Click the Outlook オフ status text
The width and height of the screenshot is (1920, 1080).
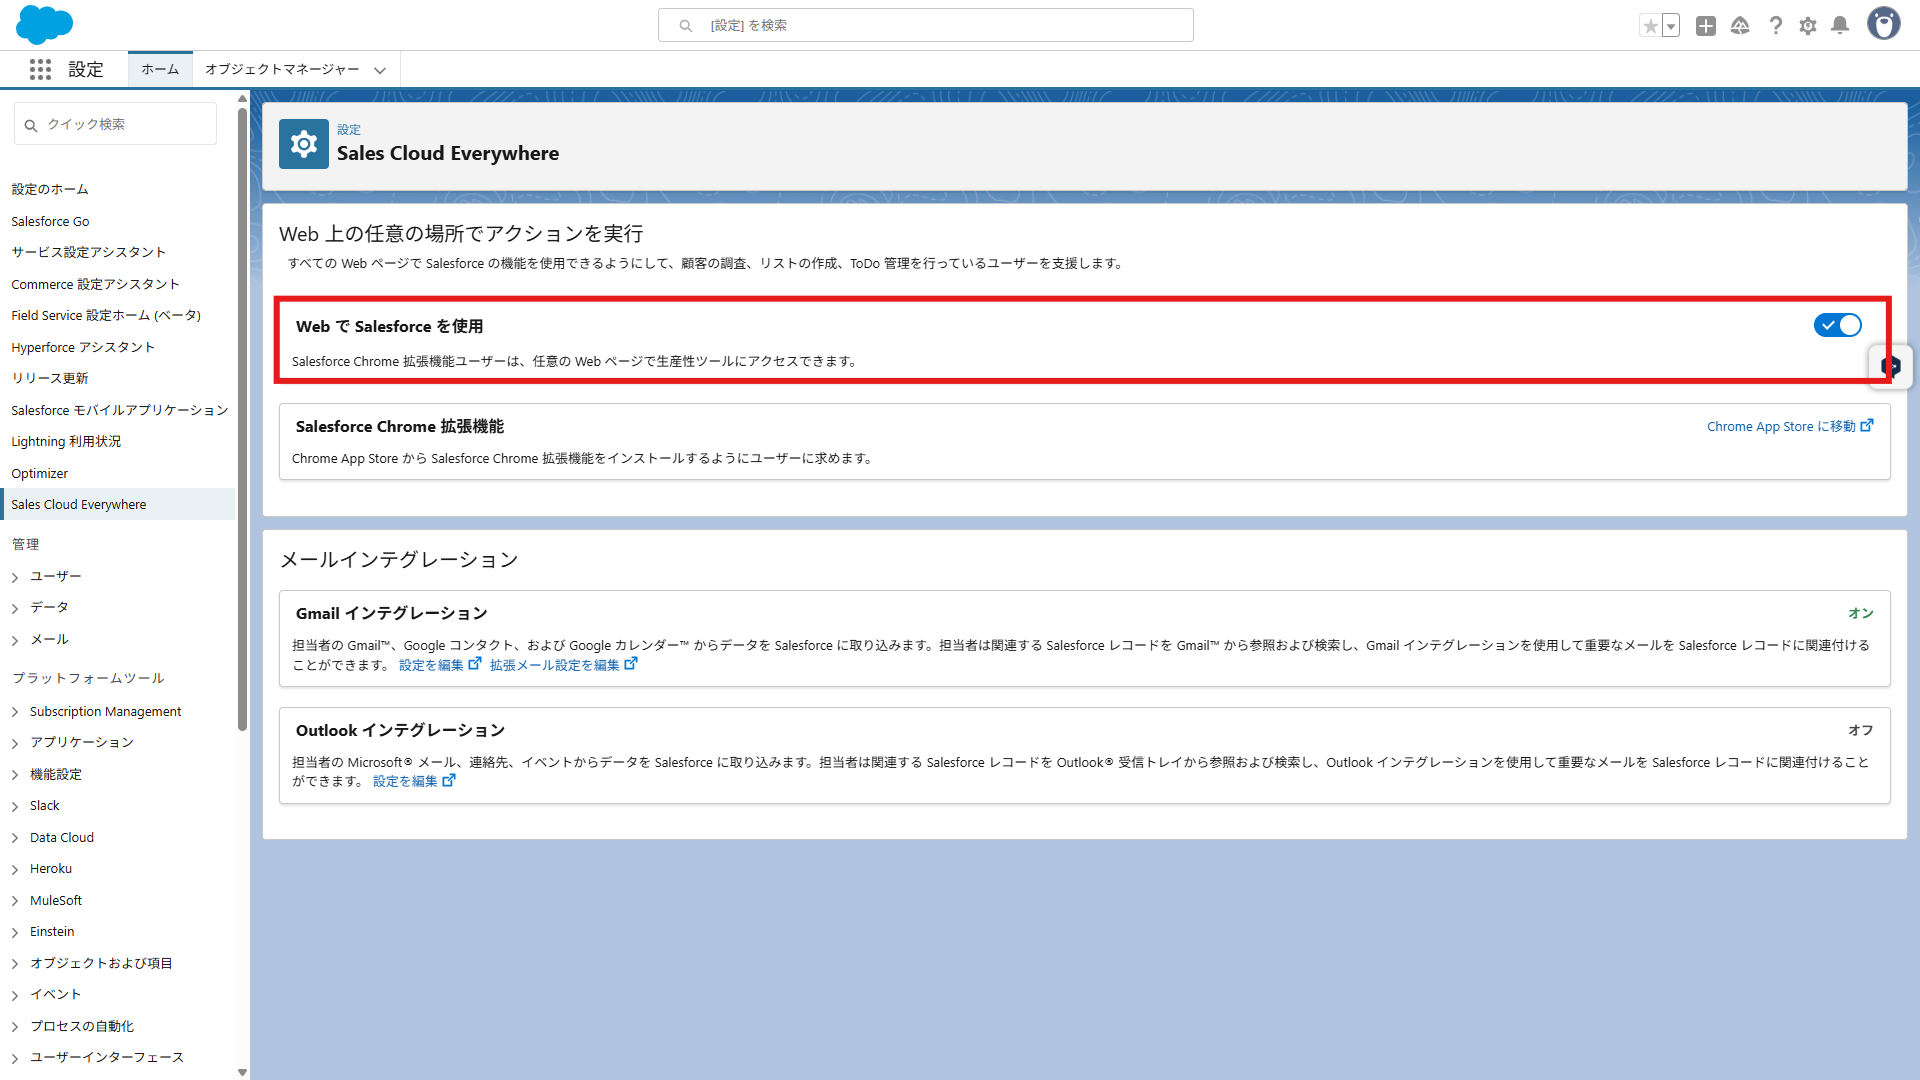[1861, 730]
